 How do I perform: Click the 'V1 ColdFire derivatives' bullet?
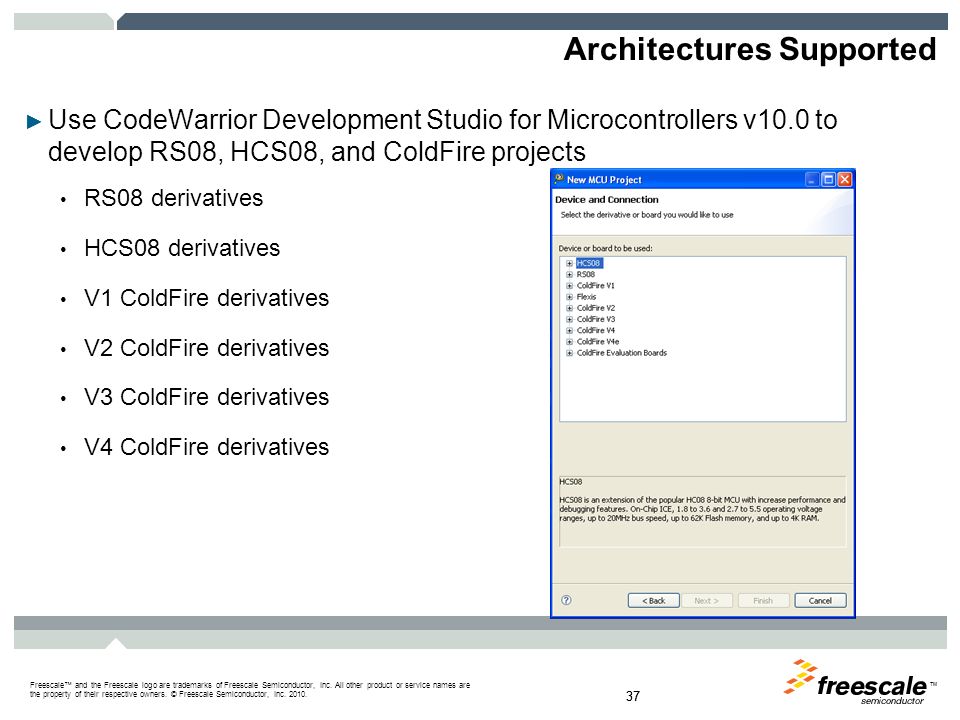click(207, 298)
